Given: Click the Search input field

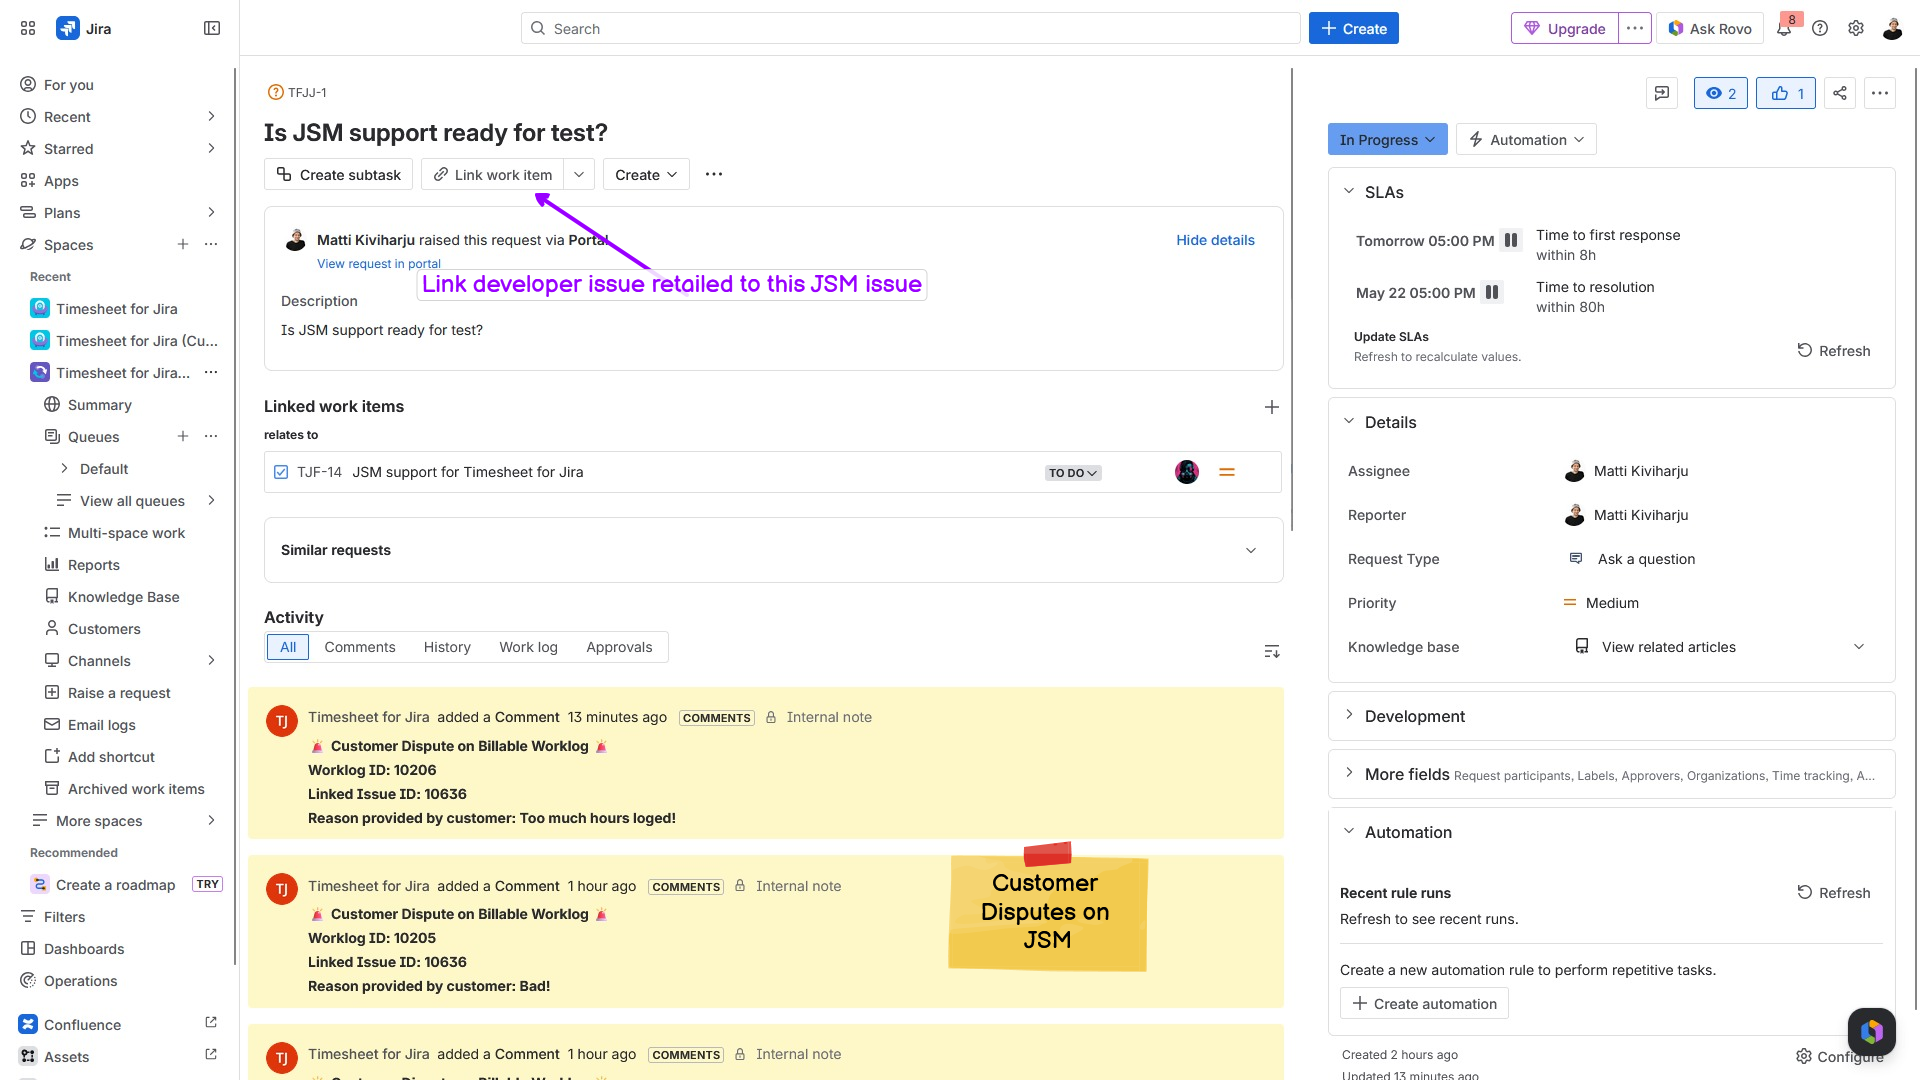Looking at the screenshot, I should 910,28.
